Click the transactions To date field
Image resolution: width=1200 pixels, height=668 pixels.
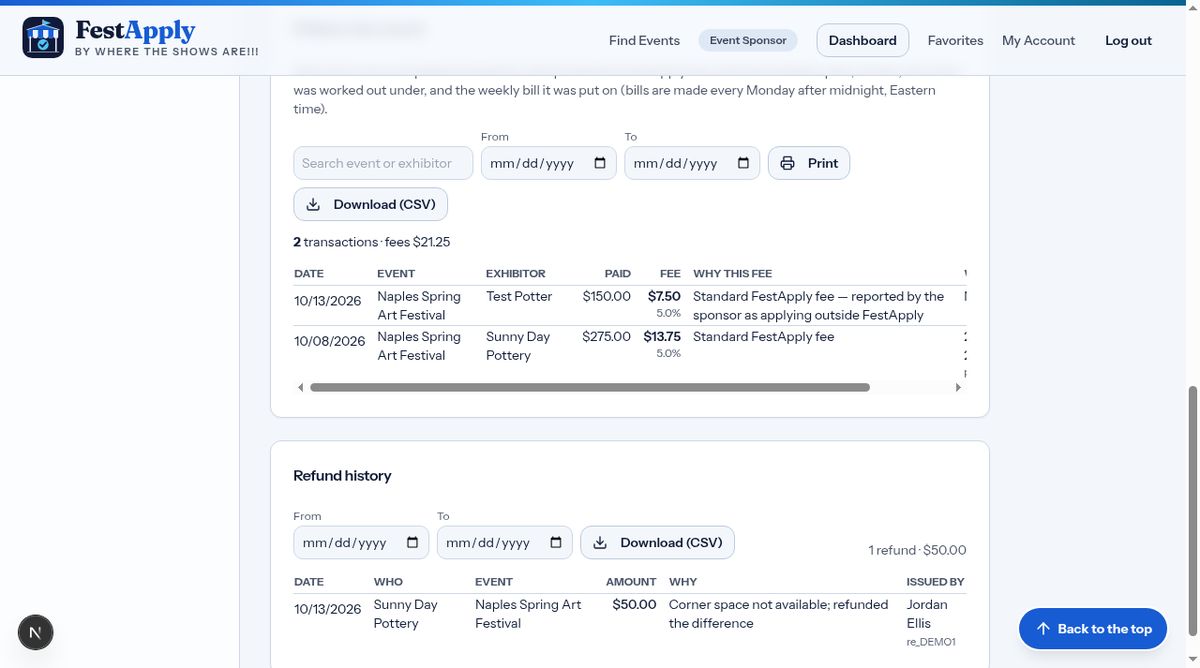coord(692,163)
